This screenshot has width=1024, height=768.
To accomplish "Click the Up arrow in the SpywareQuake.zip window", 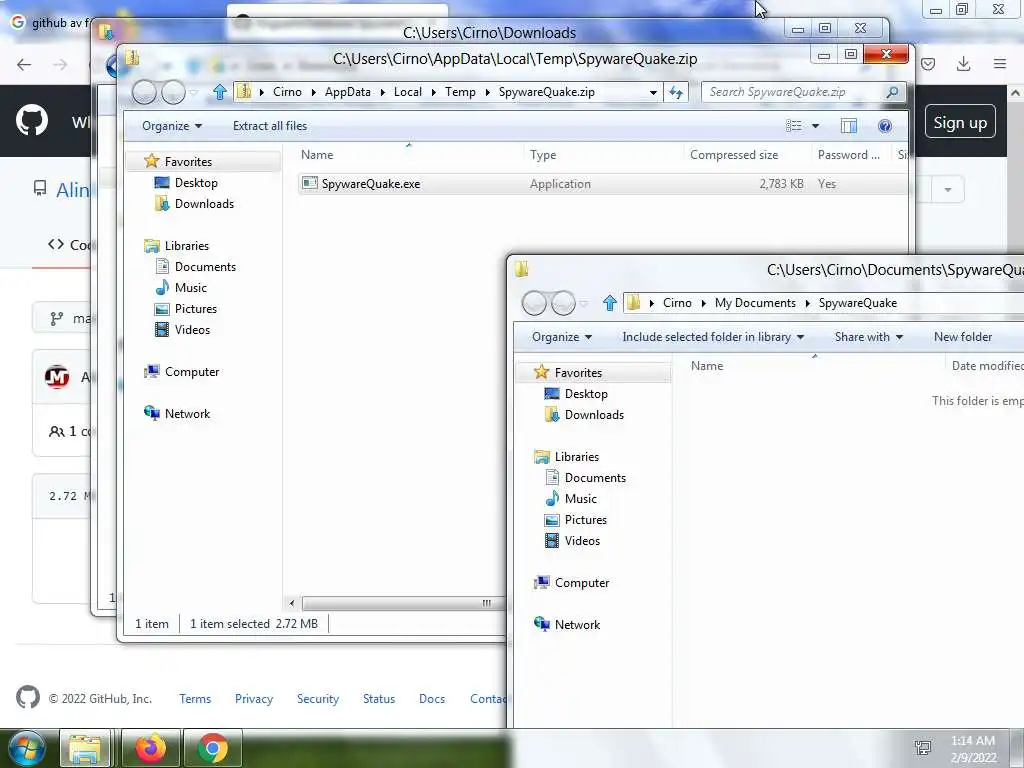I will coord(220,92).
